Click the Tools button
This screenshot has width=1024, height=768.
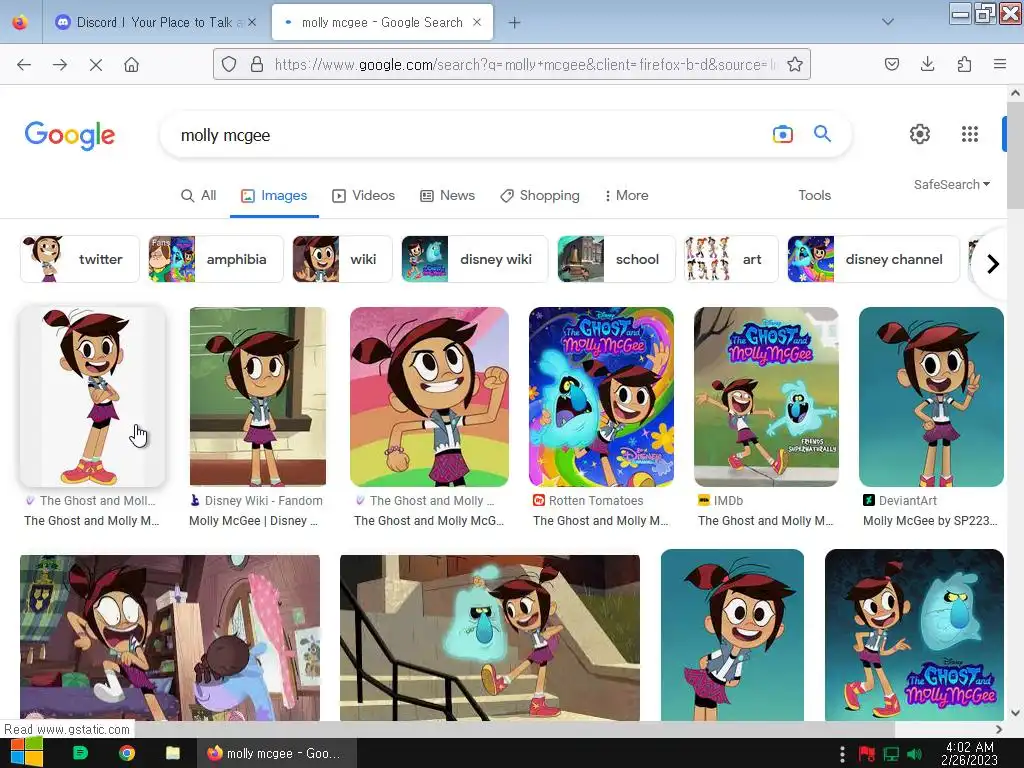click(814, 195)
